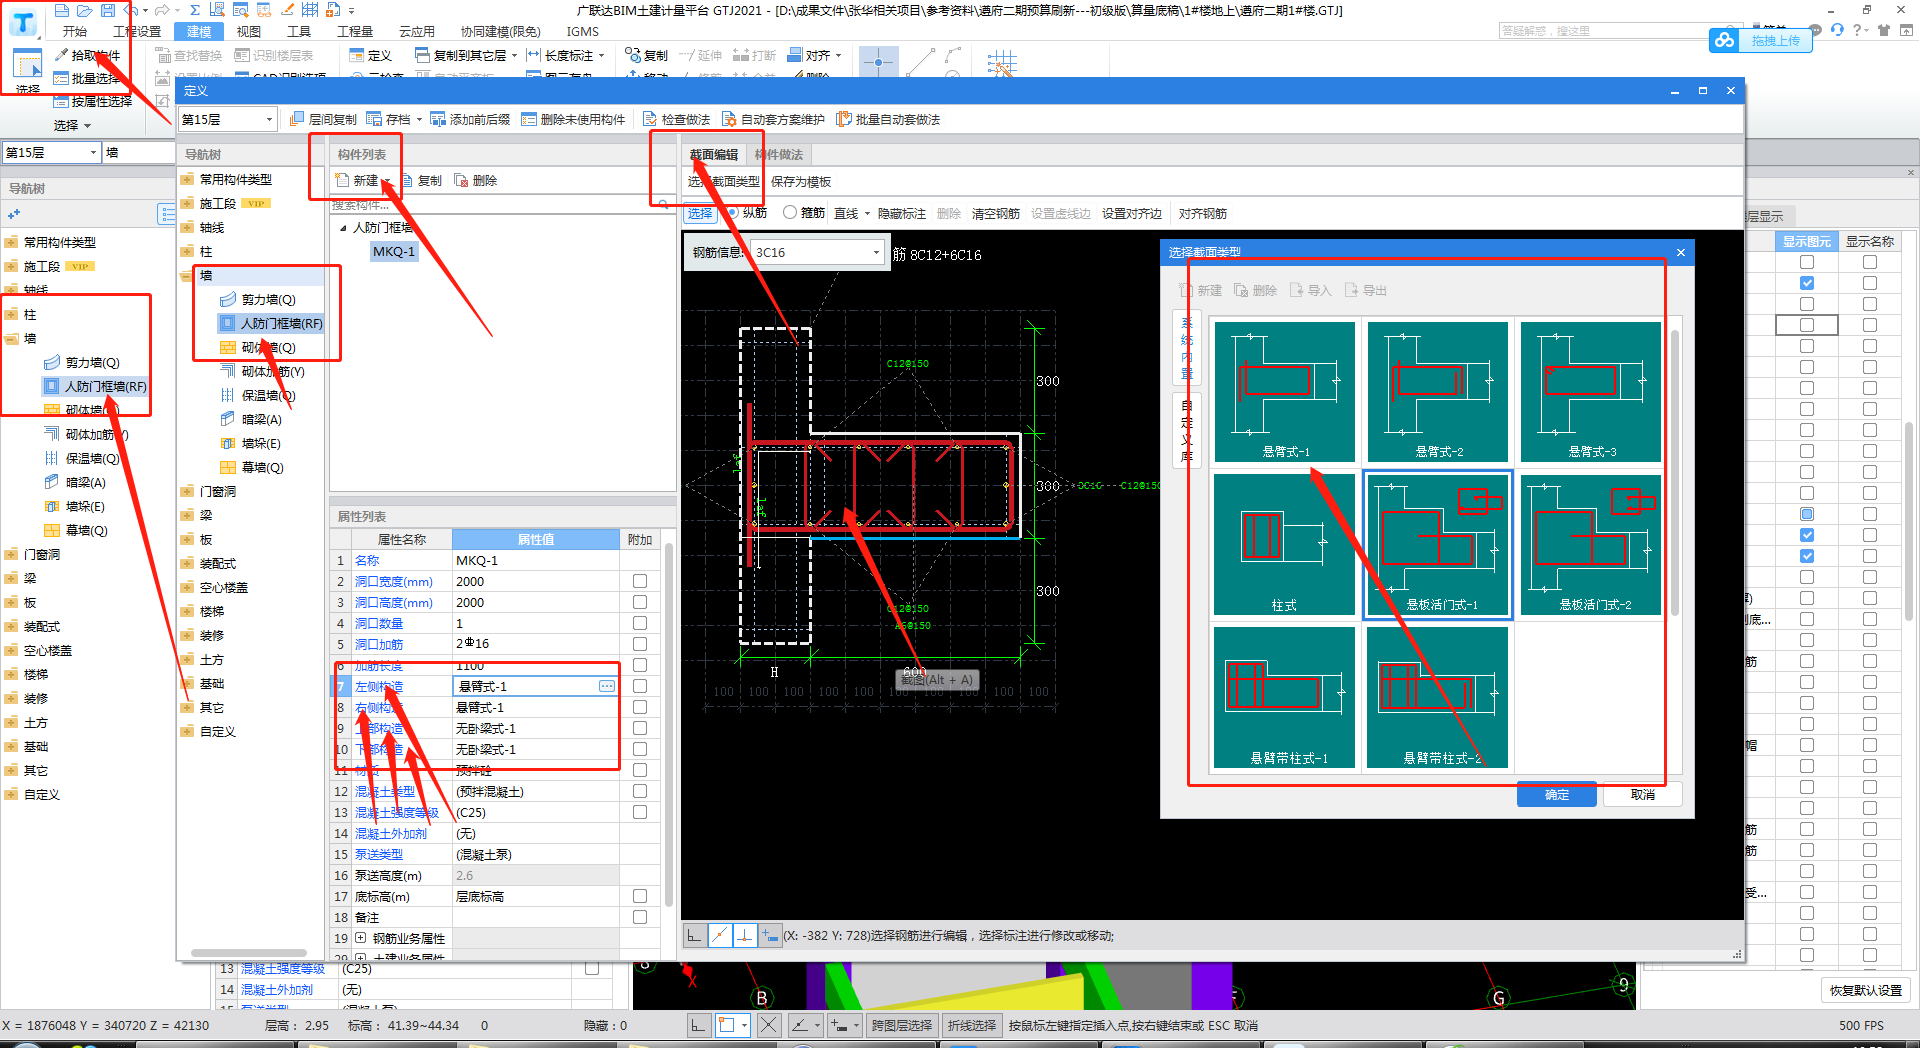Toggle 附加 checkbox for 混凝土强度等级 row

[x=640, y=812]
